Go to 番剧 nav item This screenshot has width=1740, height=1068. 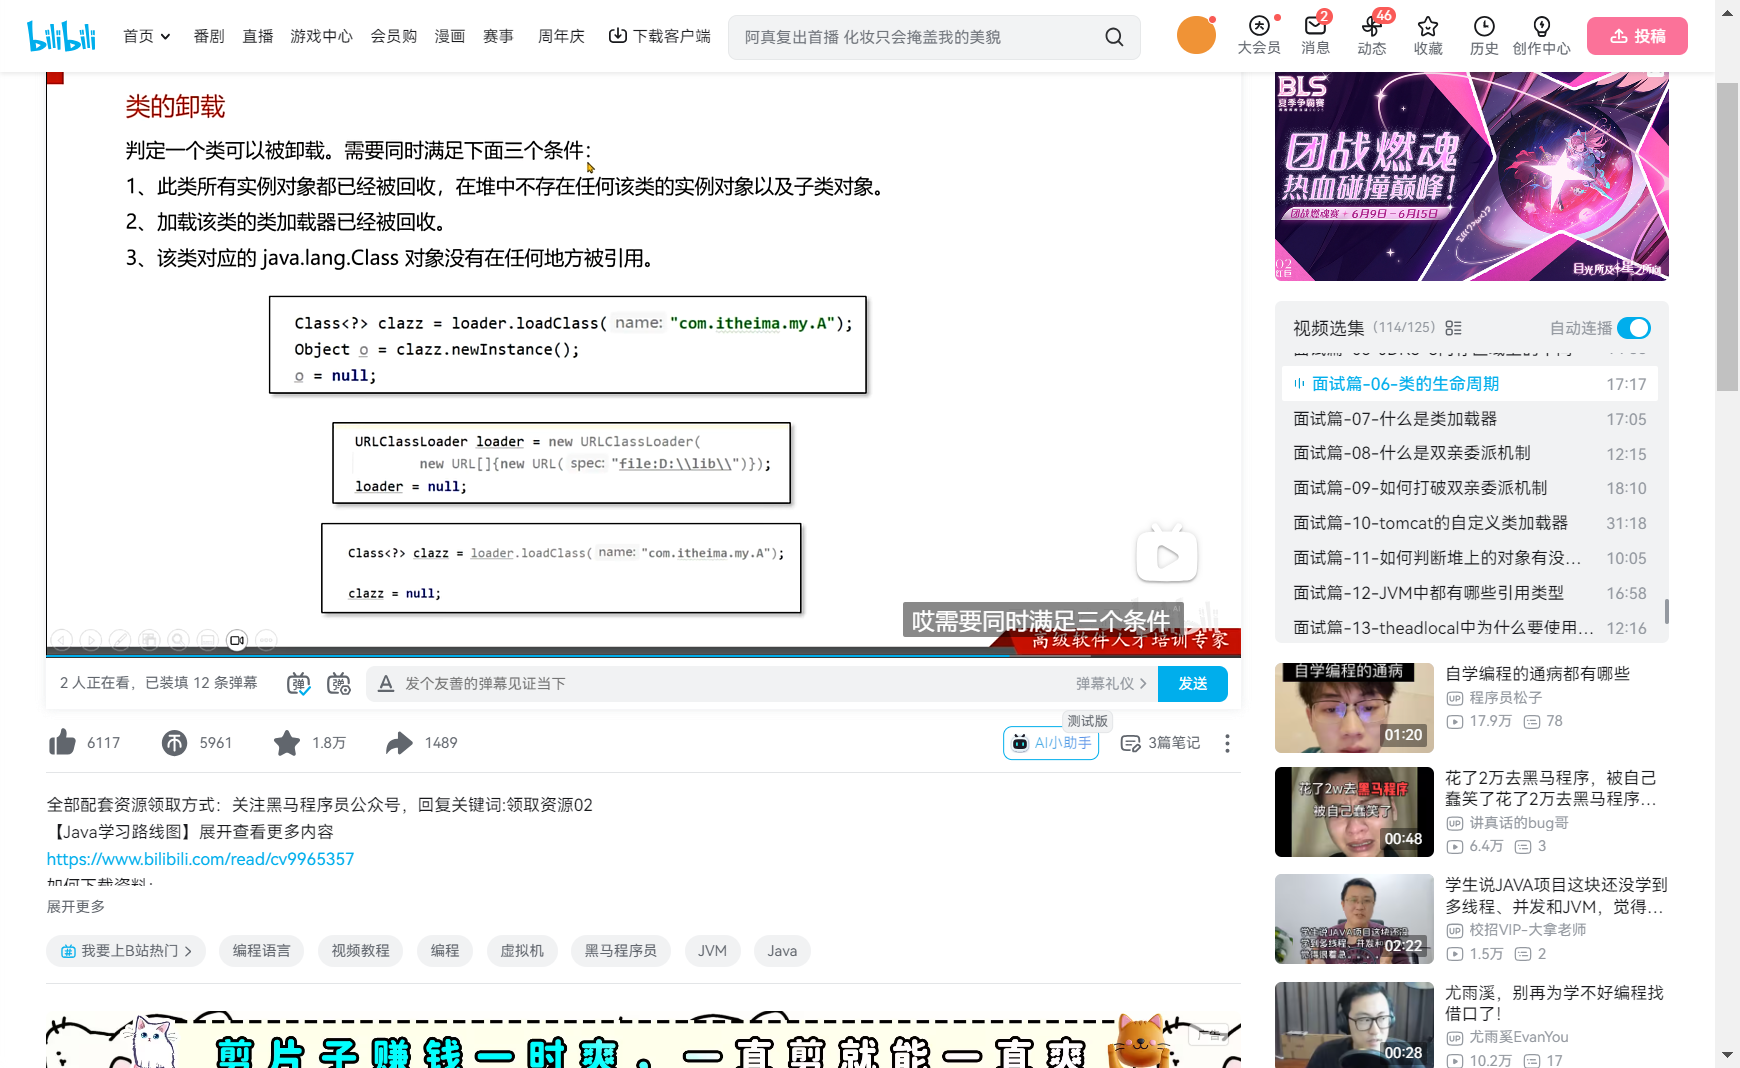pos(209,36)
